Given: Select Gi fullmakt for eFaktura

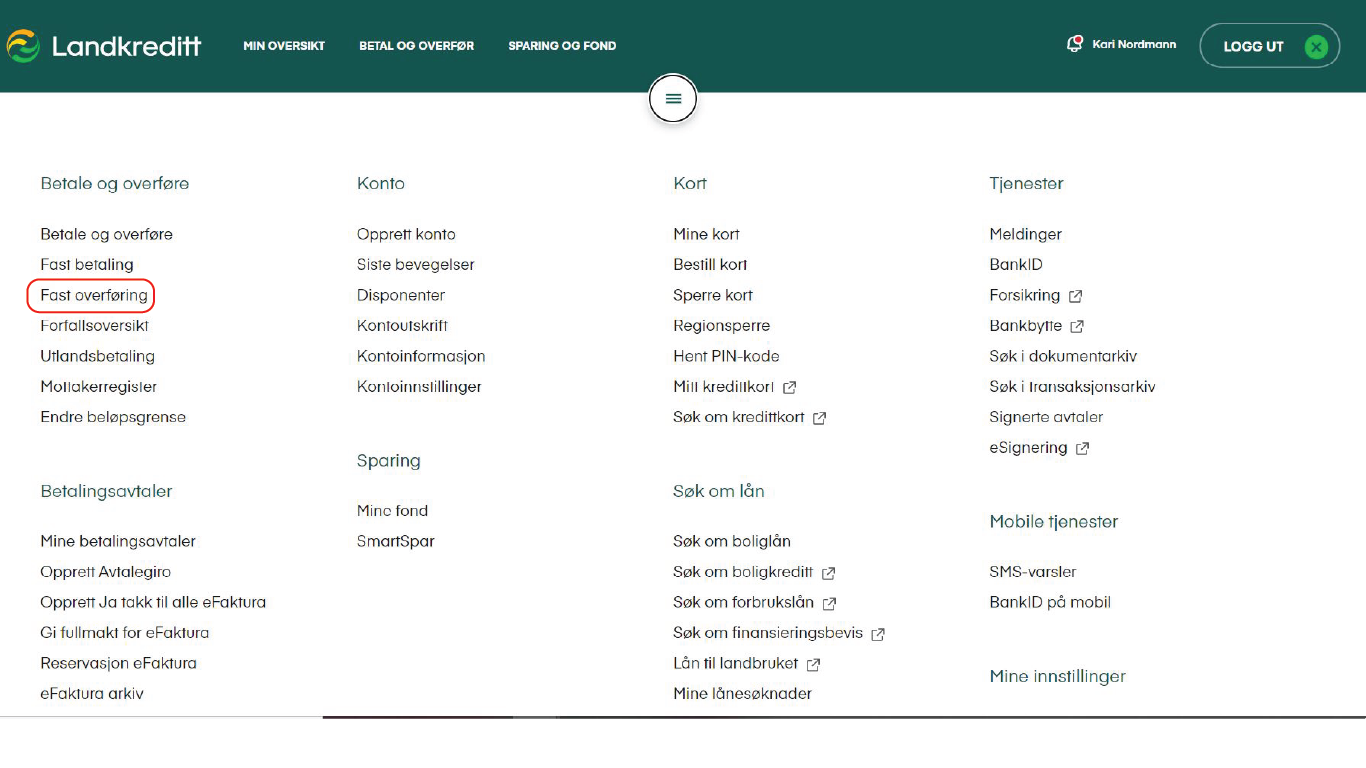Looking at the screenshot, I should point(125,633).
